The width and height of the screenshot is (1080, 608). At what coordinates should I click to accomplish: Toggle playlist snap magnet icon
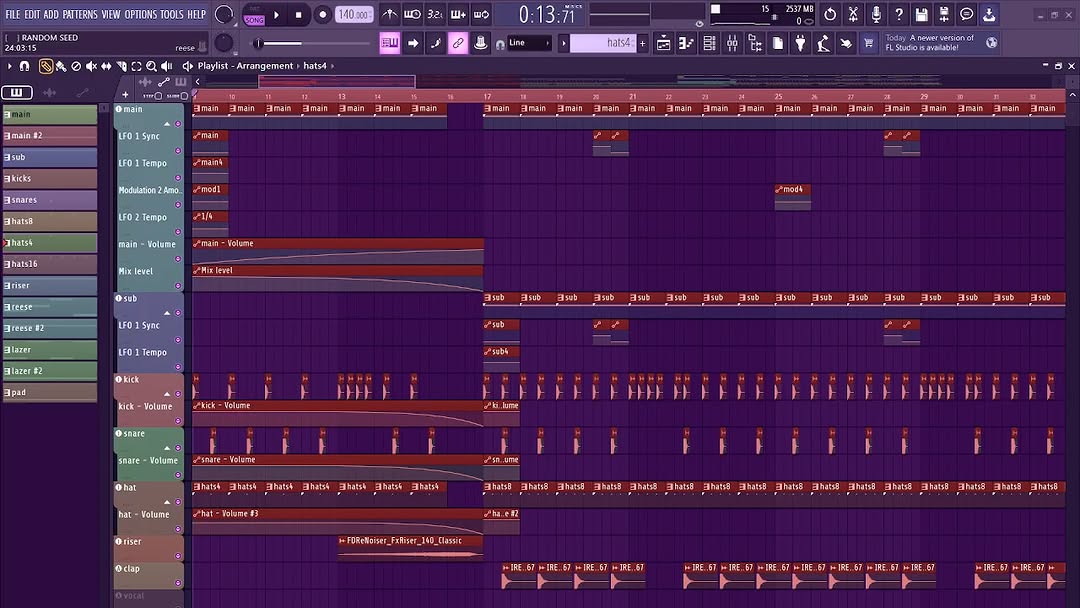[x=24, y=66]
